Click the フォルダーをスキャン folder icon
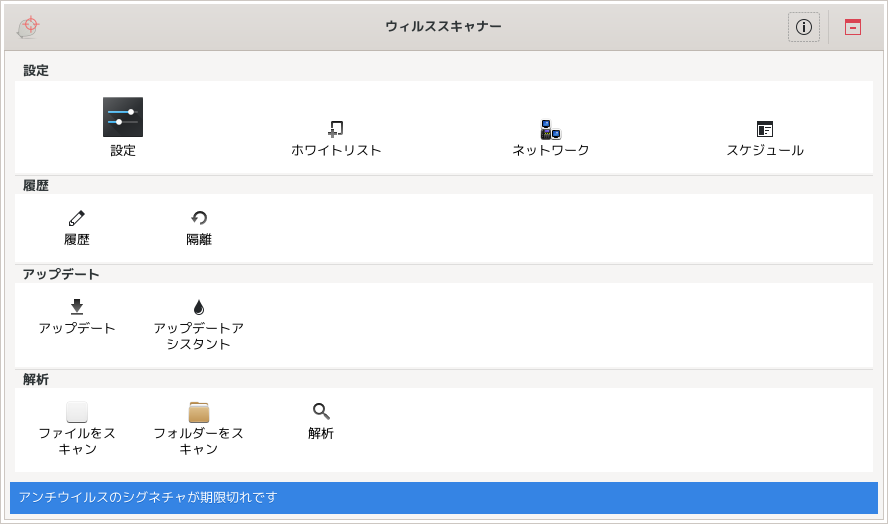 (x=199, y=412)
